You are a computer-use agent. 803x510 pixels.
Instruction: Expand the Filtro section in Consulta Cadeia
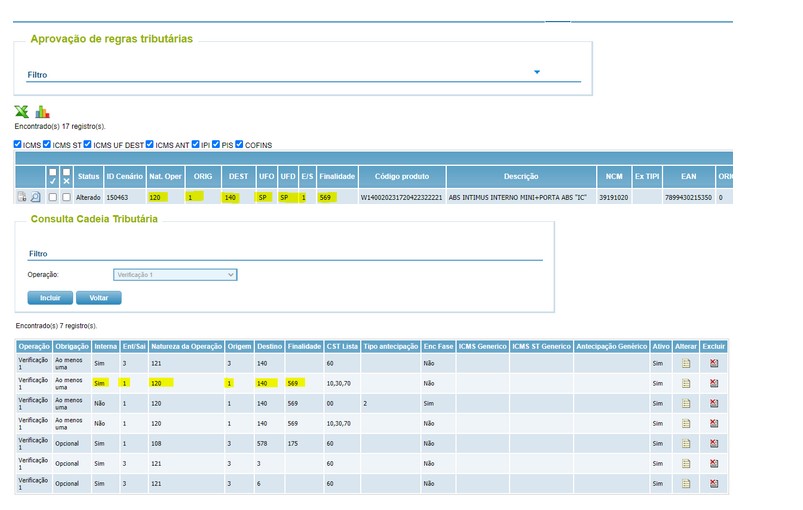pos(38,253)
